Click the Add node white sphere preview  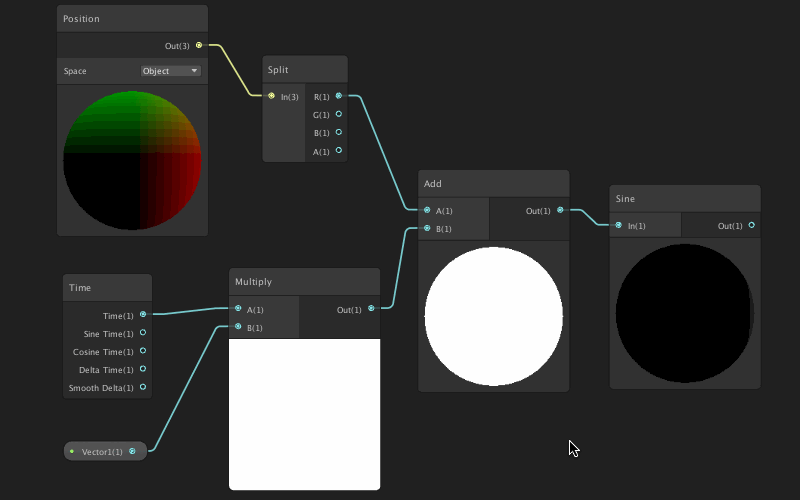pyautogui.click(x=493, y=316)
